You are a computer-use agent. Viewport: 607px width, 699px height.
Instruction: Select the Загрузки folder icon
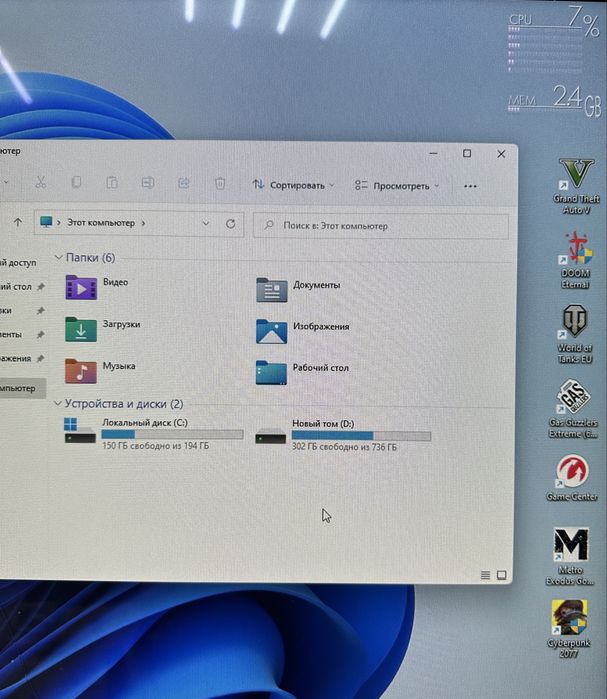(81, 329)
